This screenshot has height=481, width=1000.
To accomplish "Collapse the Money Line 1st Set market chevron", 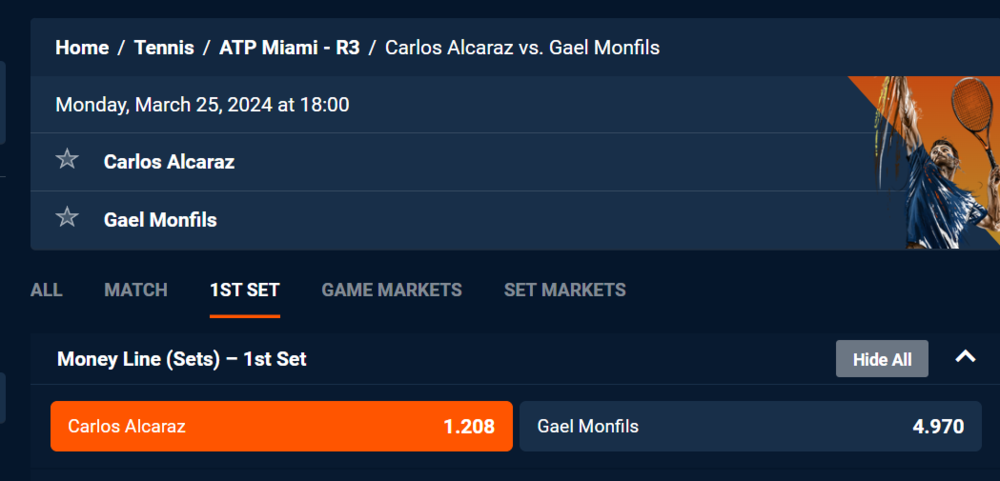I will tap(965, 357).
